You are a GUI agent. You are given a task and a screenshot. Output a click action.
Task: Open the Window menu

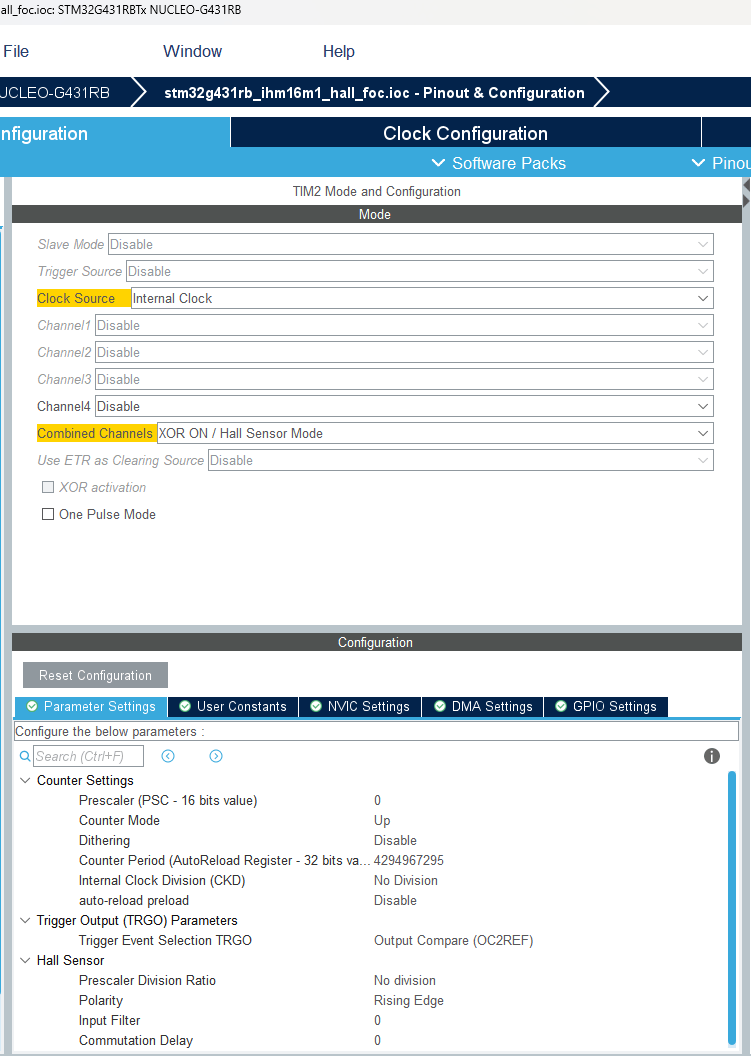(192, 51)
